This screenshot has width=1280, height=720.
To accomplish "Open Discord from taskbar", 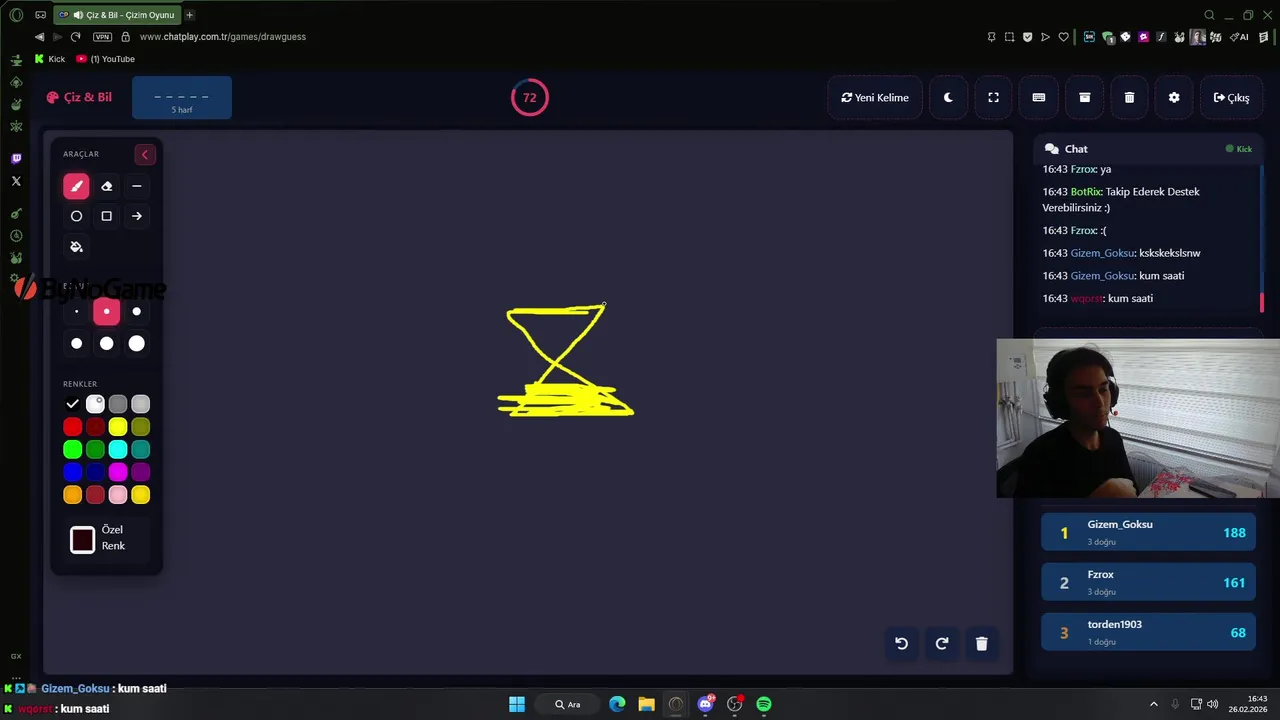I will click(705, 704).
